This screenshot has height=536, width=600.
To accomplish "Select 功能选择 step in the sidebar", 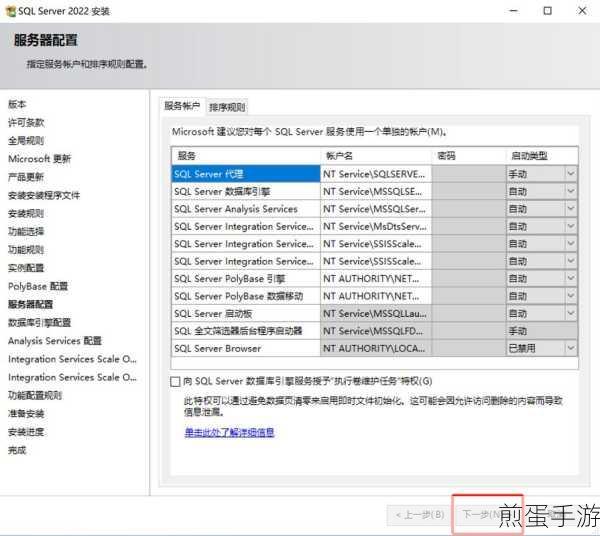I will (26, 231).
